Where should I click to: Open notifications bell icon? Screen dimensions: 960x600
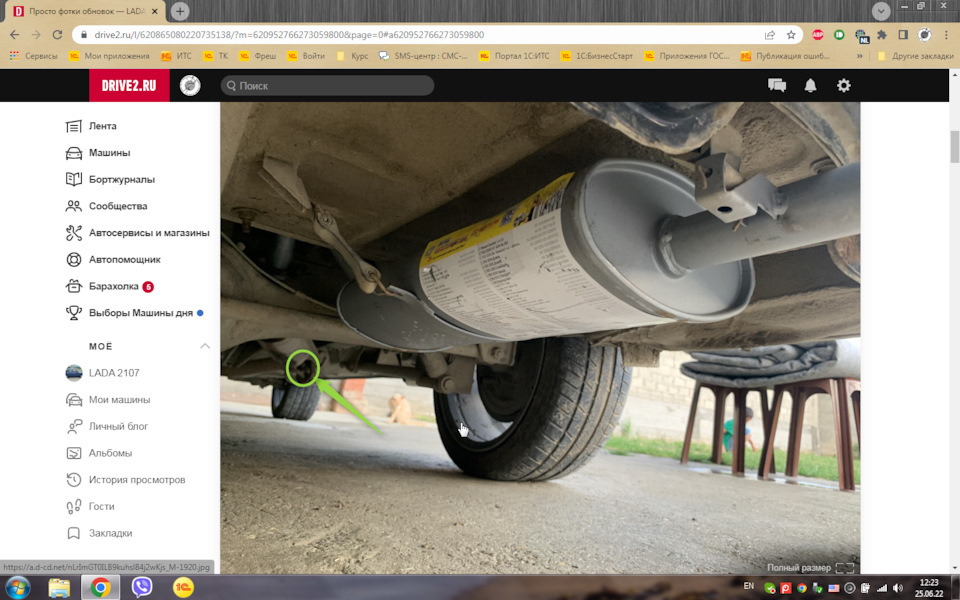coord(810,86)
